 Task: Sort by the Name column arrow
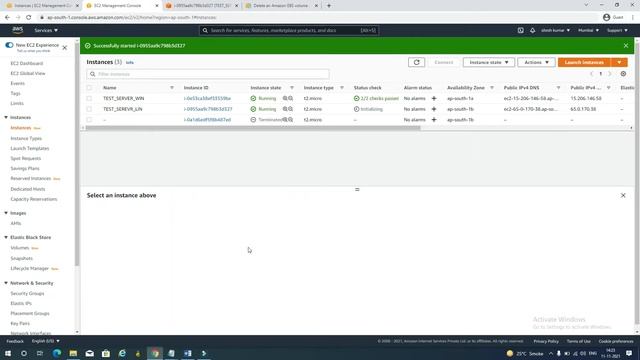pos(172,88)
